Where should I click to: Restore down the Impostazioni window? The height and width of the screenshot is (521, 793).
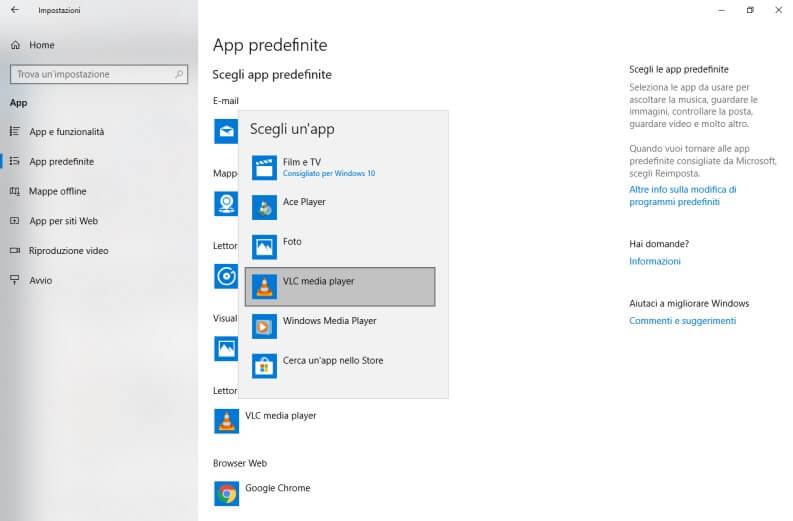pos(750,10)
